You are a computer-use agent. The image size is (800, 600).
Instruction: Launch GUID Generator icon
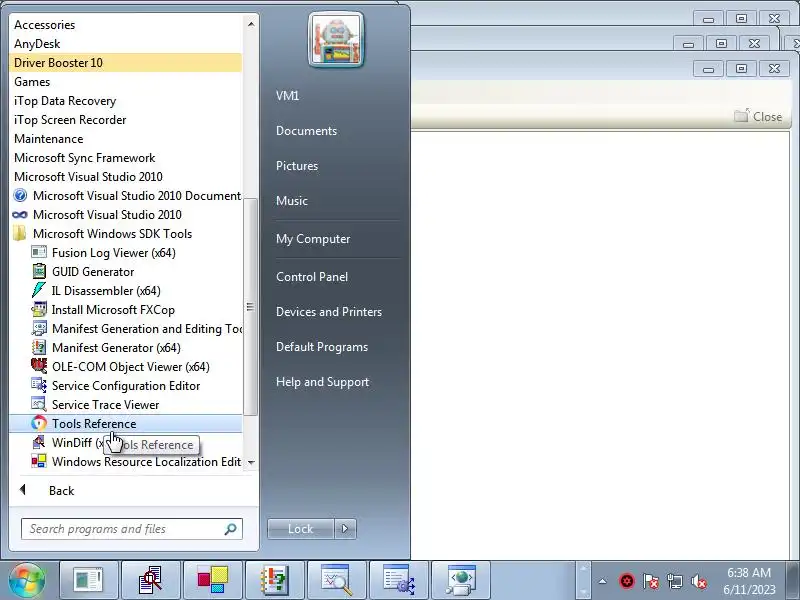point(39,271)
